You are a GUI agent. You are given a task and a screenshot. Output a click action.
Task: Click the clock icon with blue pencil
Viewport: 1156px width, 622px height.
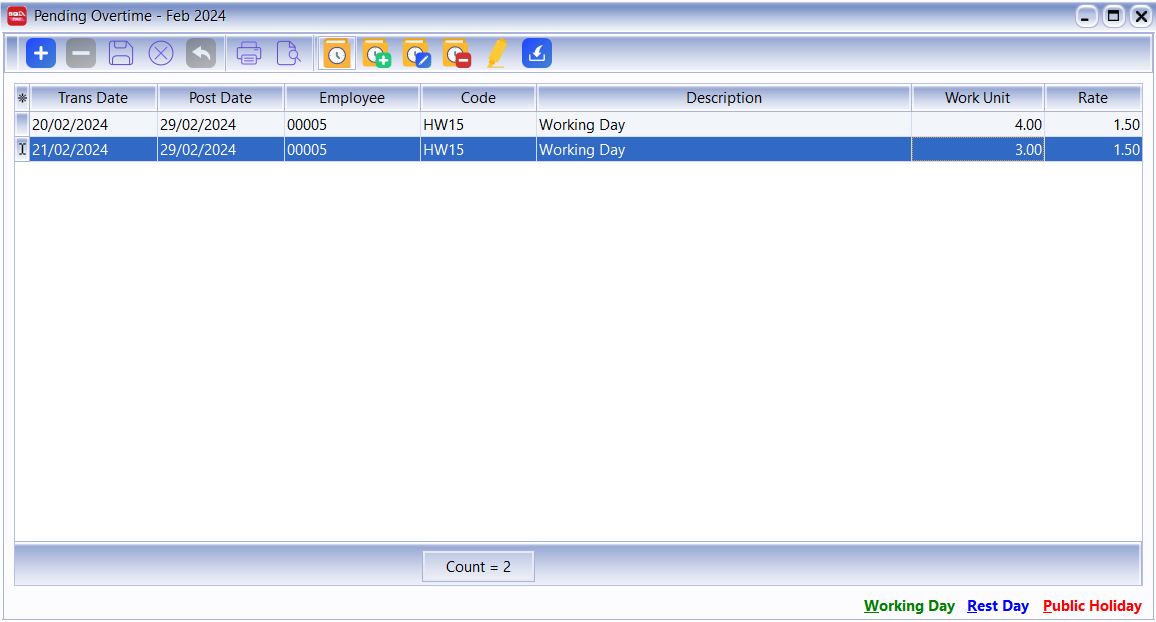point(417,54)
